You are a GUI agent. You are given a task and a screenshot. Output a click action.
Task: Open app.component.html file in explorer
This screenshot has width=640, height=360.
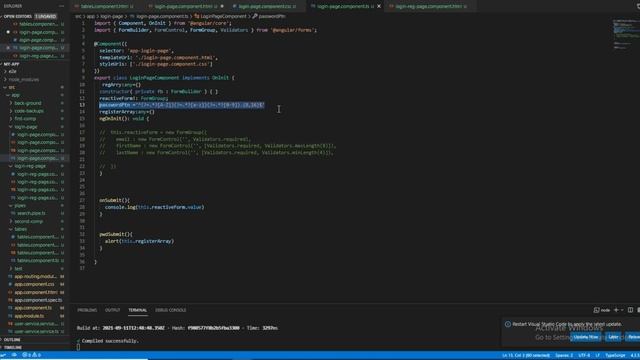point(36,292)
